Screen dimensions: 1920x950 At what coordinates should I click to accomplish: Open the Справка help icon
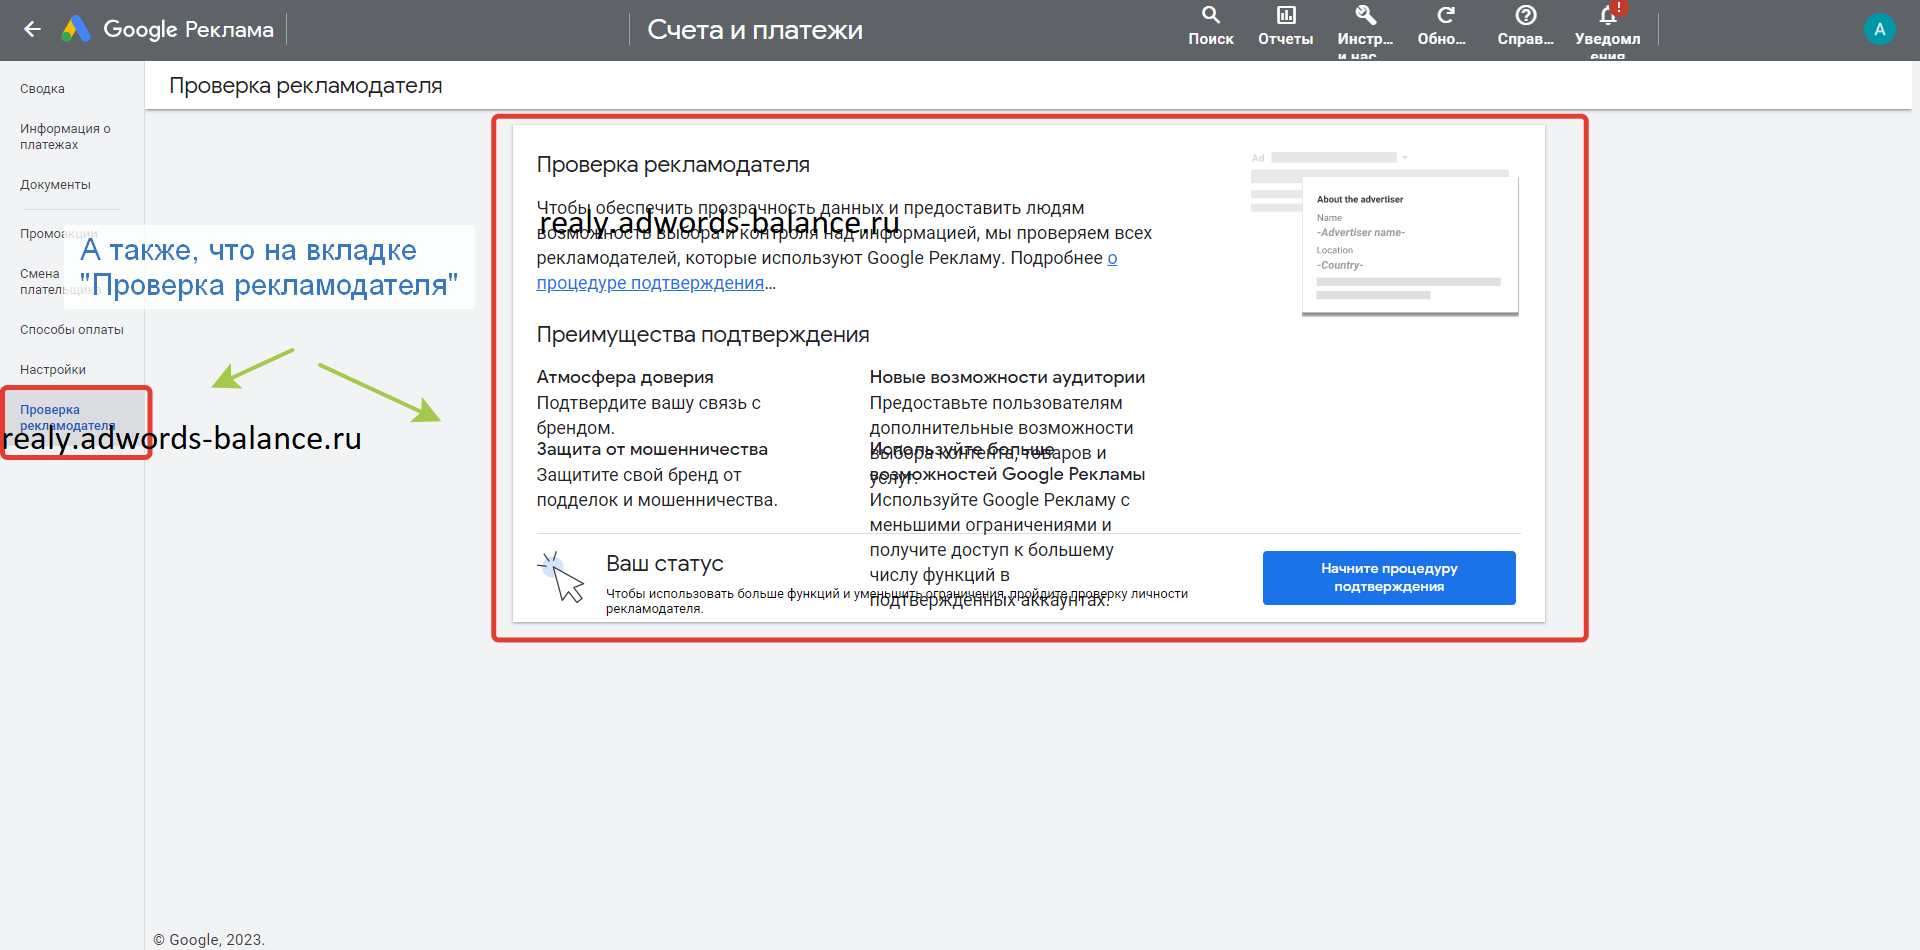point(1525,16)
